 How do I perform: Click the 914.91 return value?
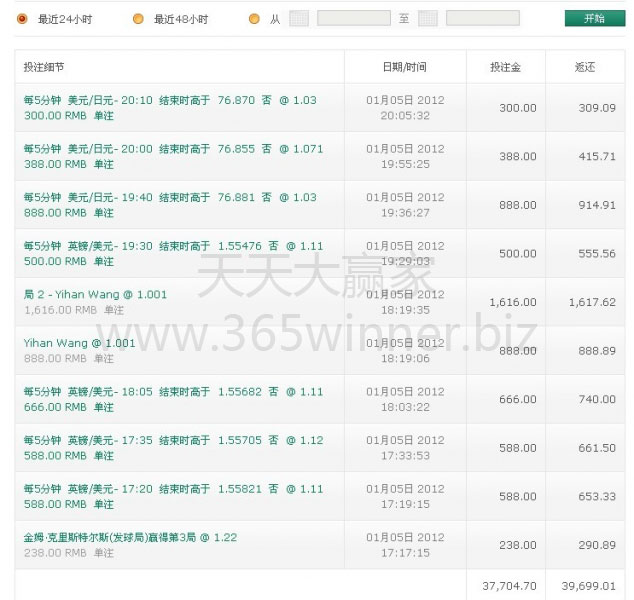click(x=597, y=205)
